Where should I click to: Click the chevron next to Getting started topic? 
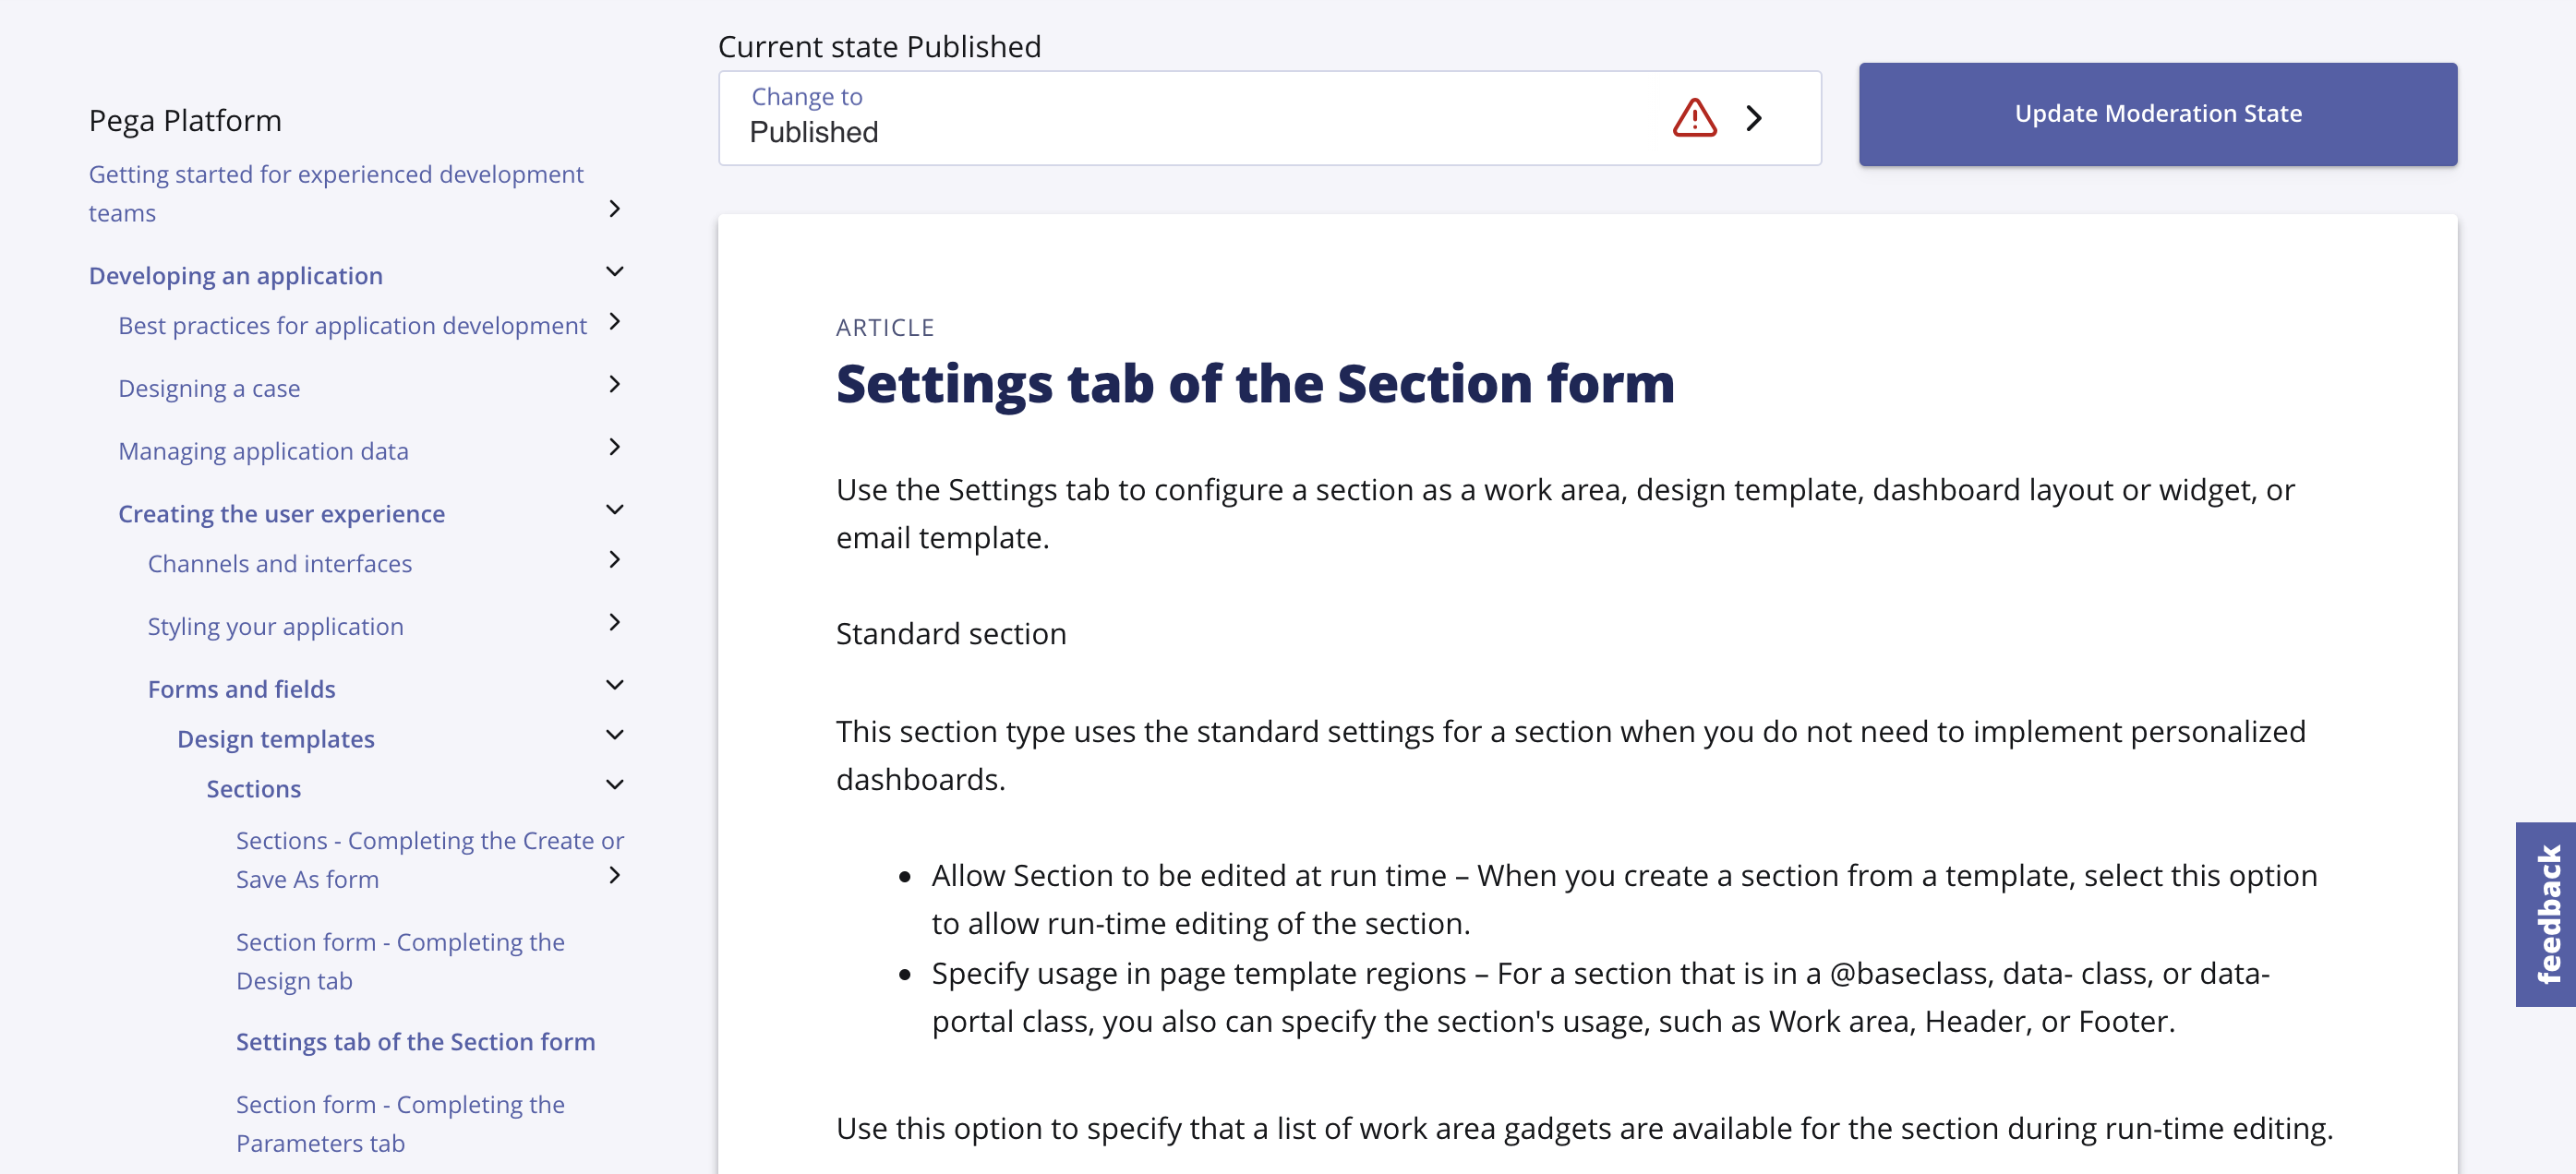[x=614, y=209]
